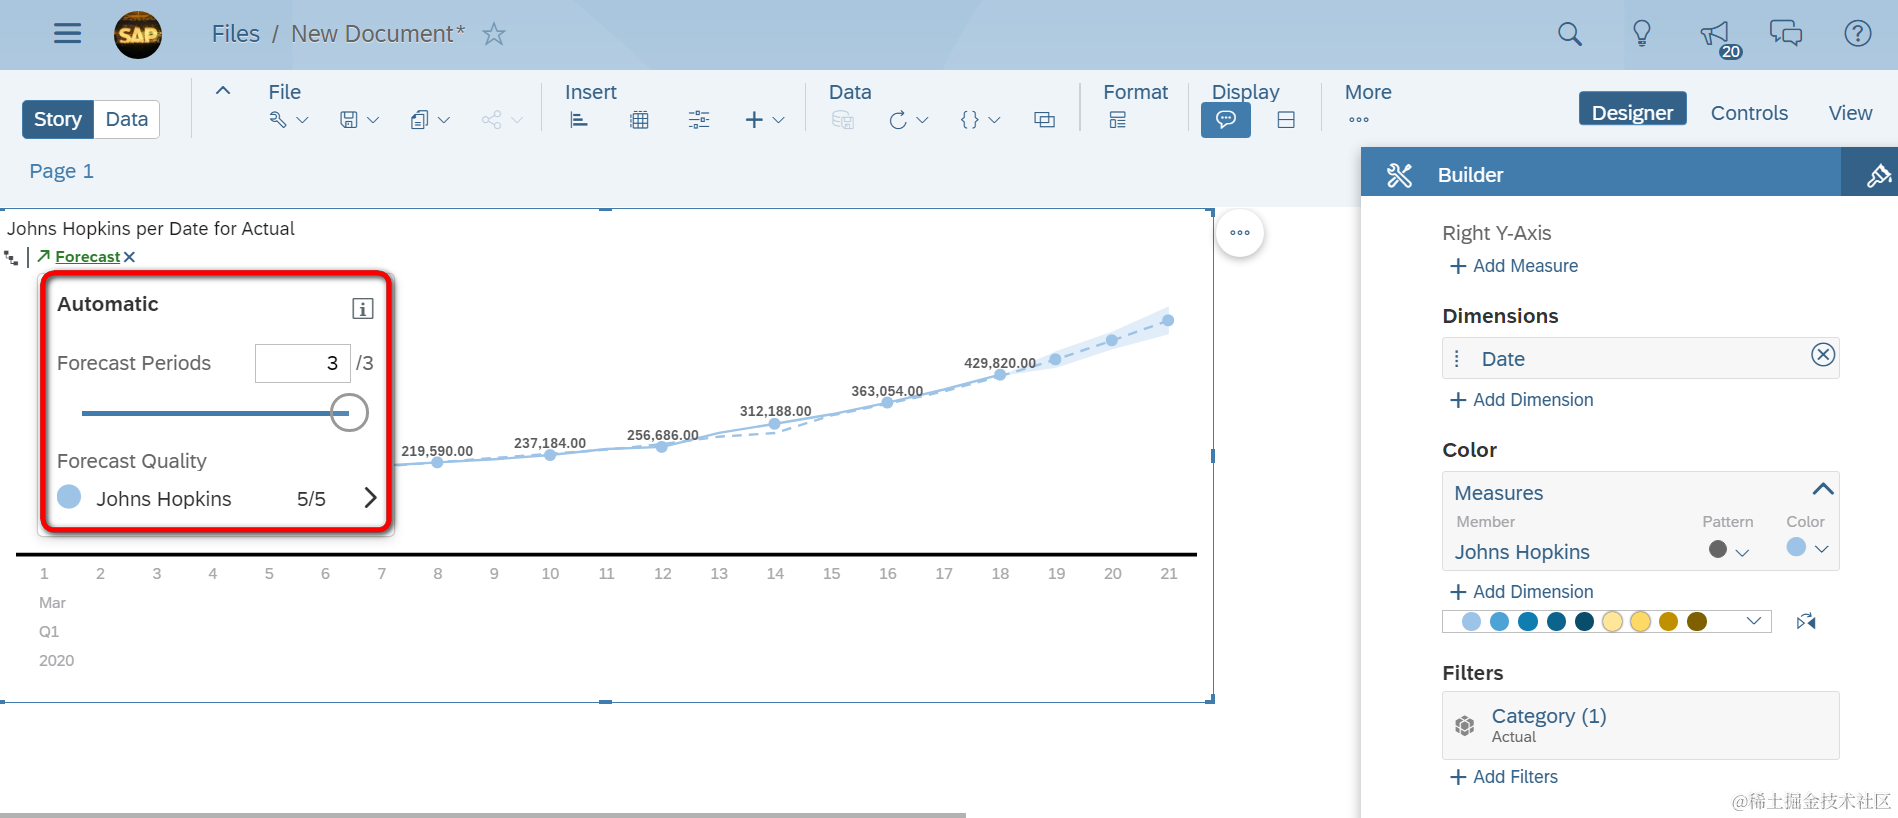Image resolution: width=1898 pixels, height=818 pixels.
Task: Click the Copy pages icon
Action: [x=420, y=120]
